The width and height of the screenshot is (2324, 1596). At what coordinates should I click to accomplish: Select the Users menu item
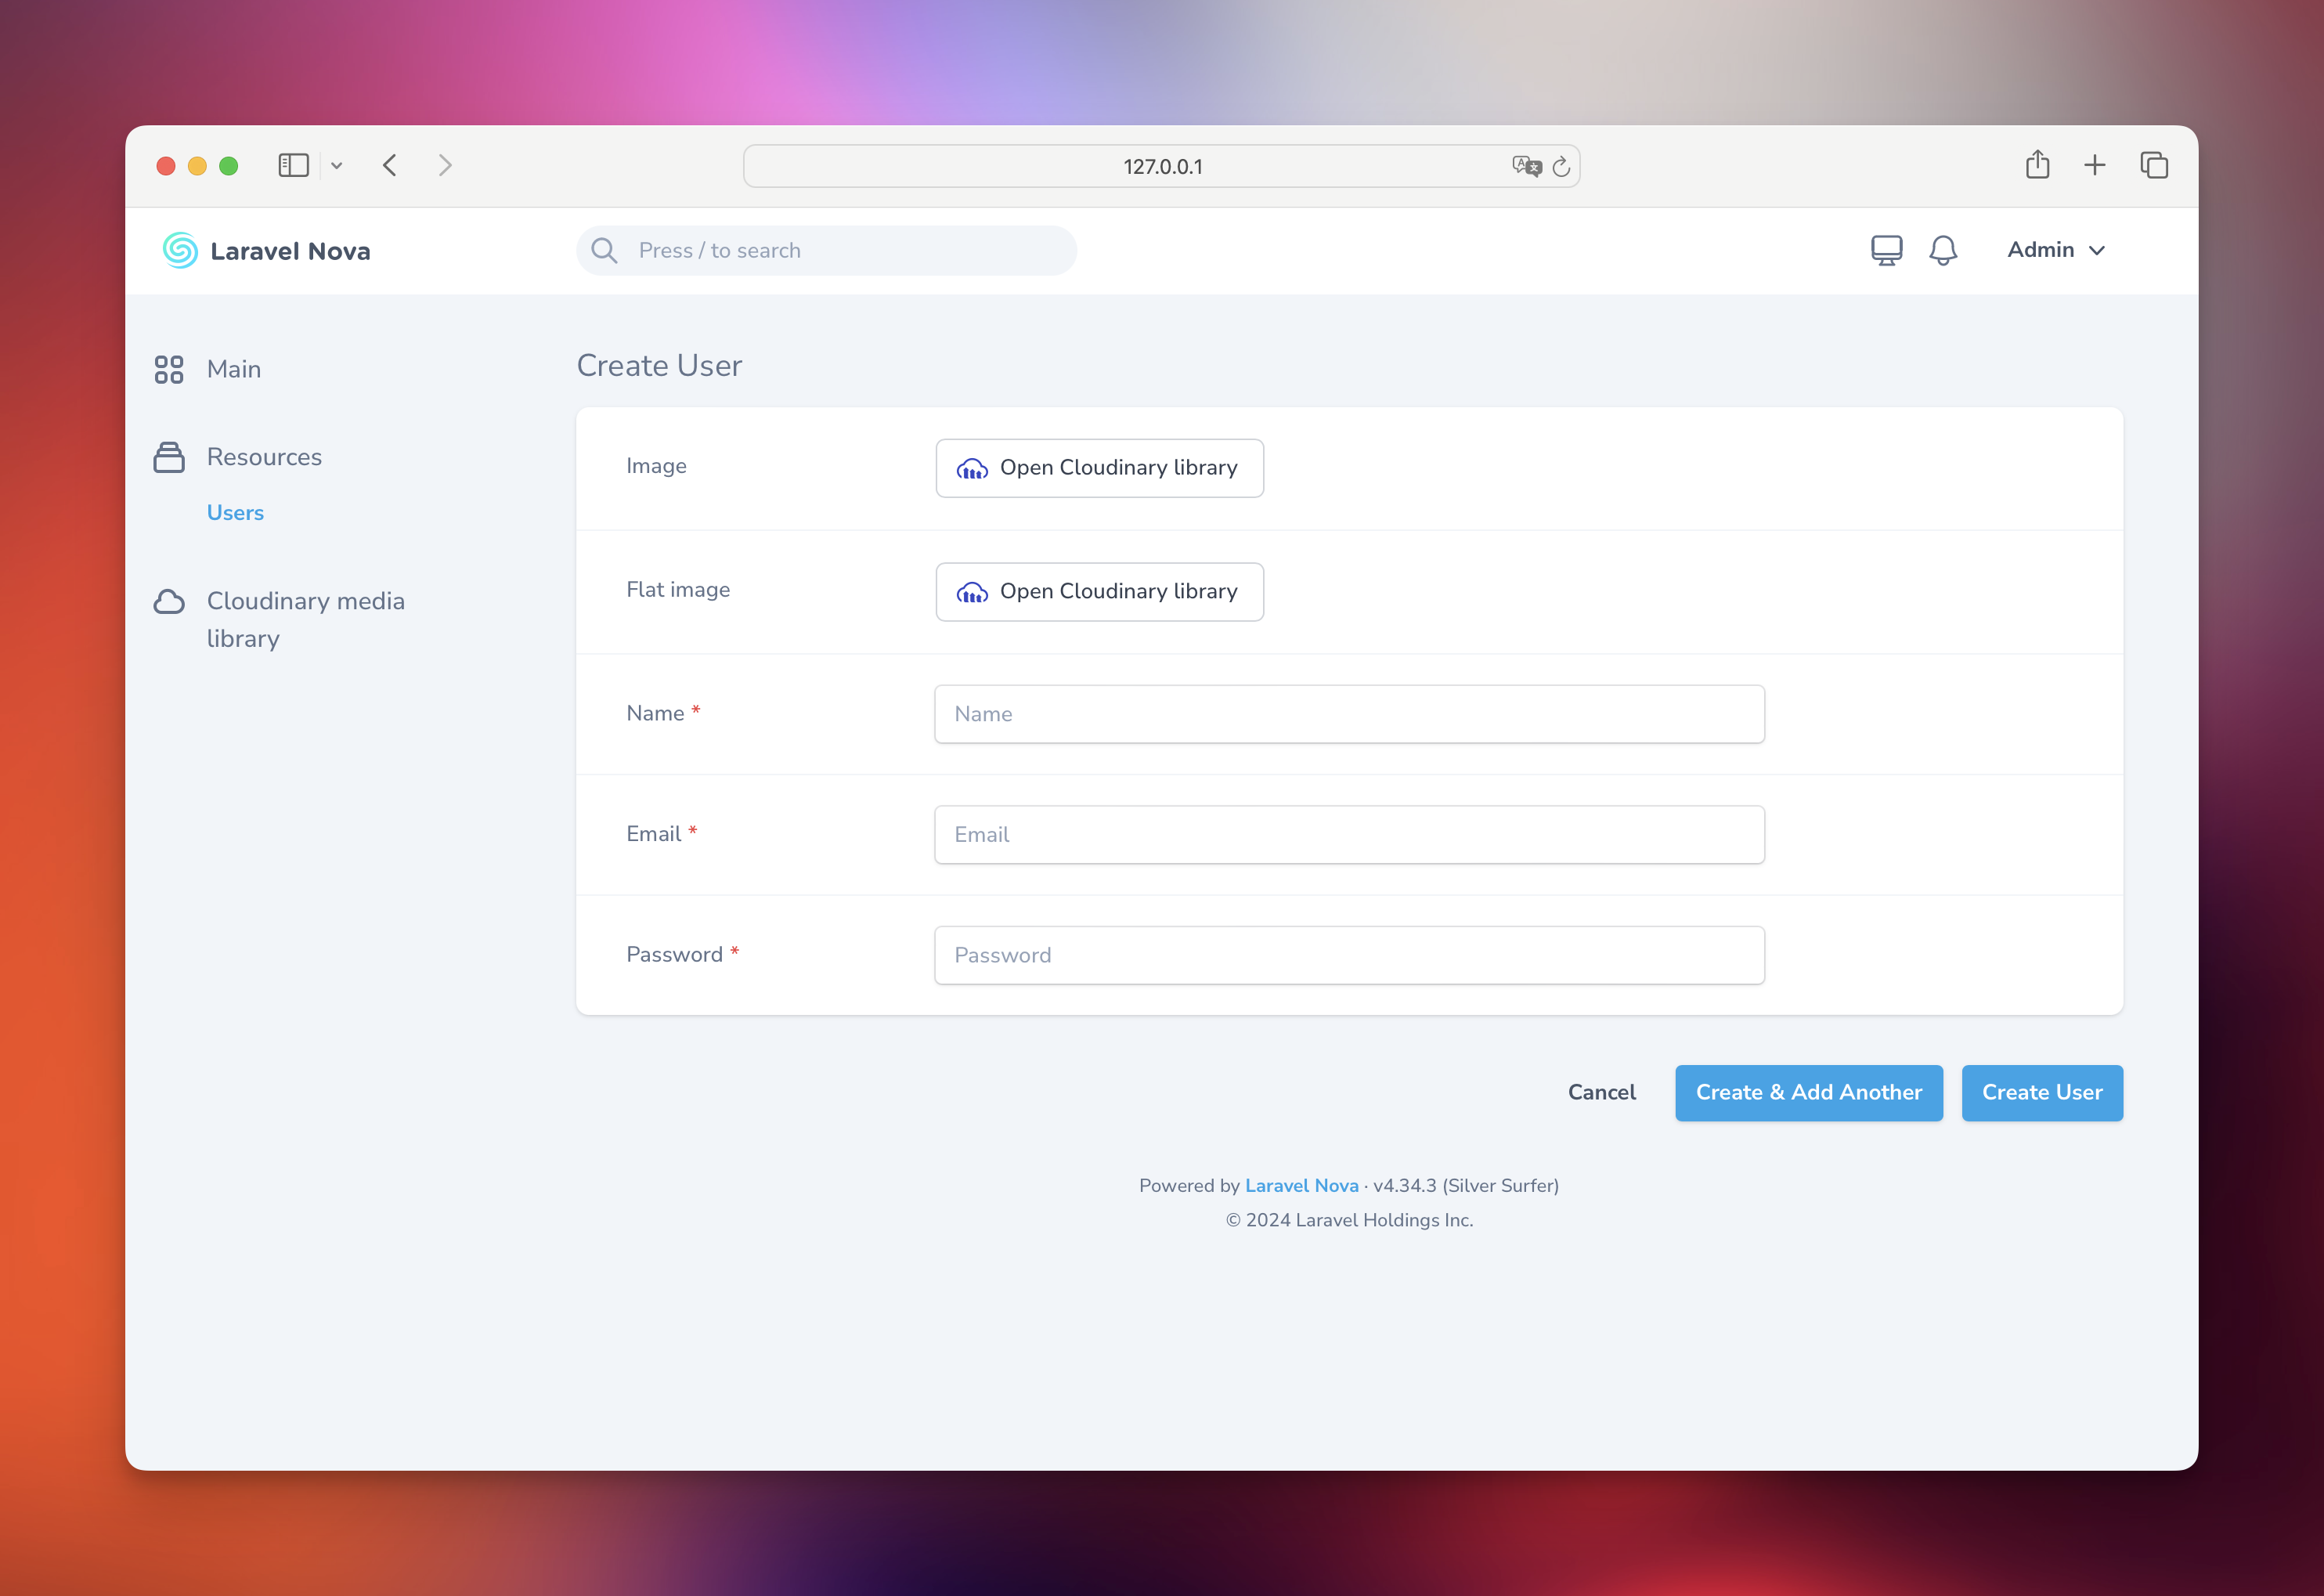click(235, 514)
